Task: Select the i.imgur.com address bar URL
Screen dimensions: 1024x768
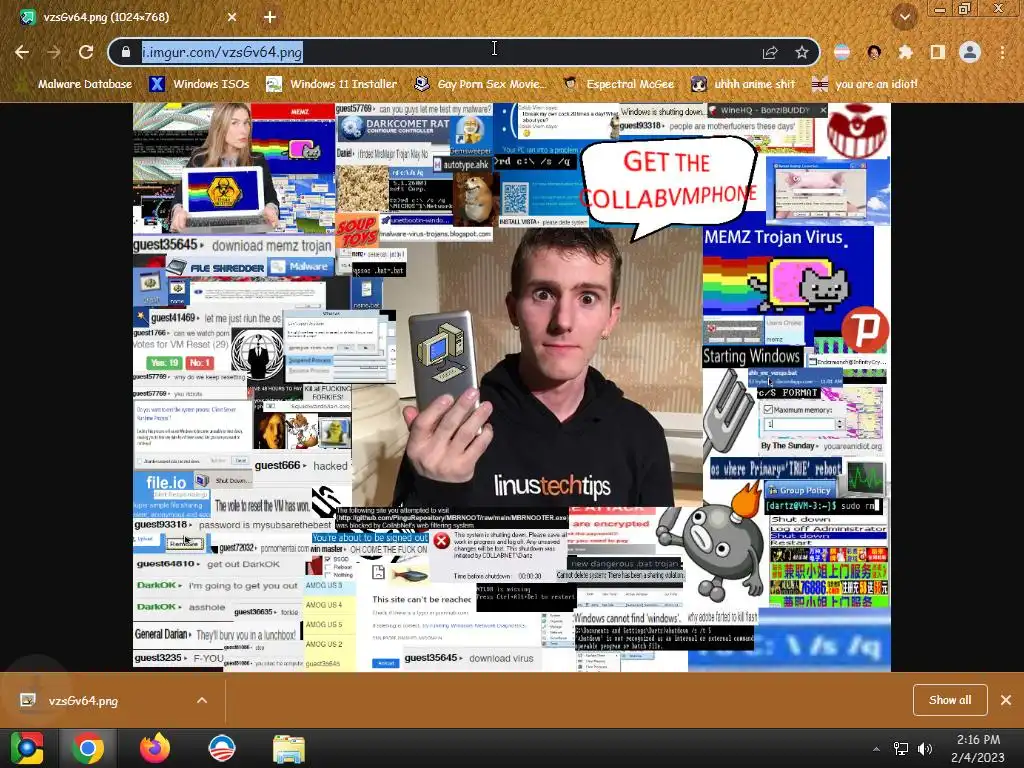Action: (222, 52)
